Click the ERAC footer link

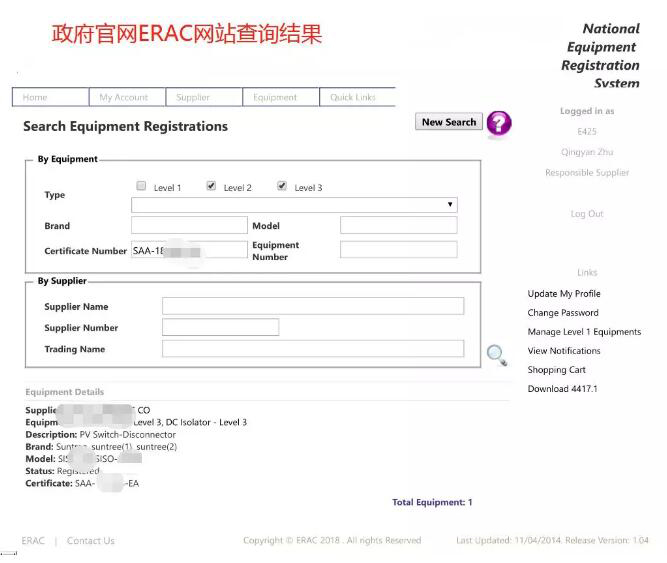click(x=33, y=541)
